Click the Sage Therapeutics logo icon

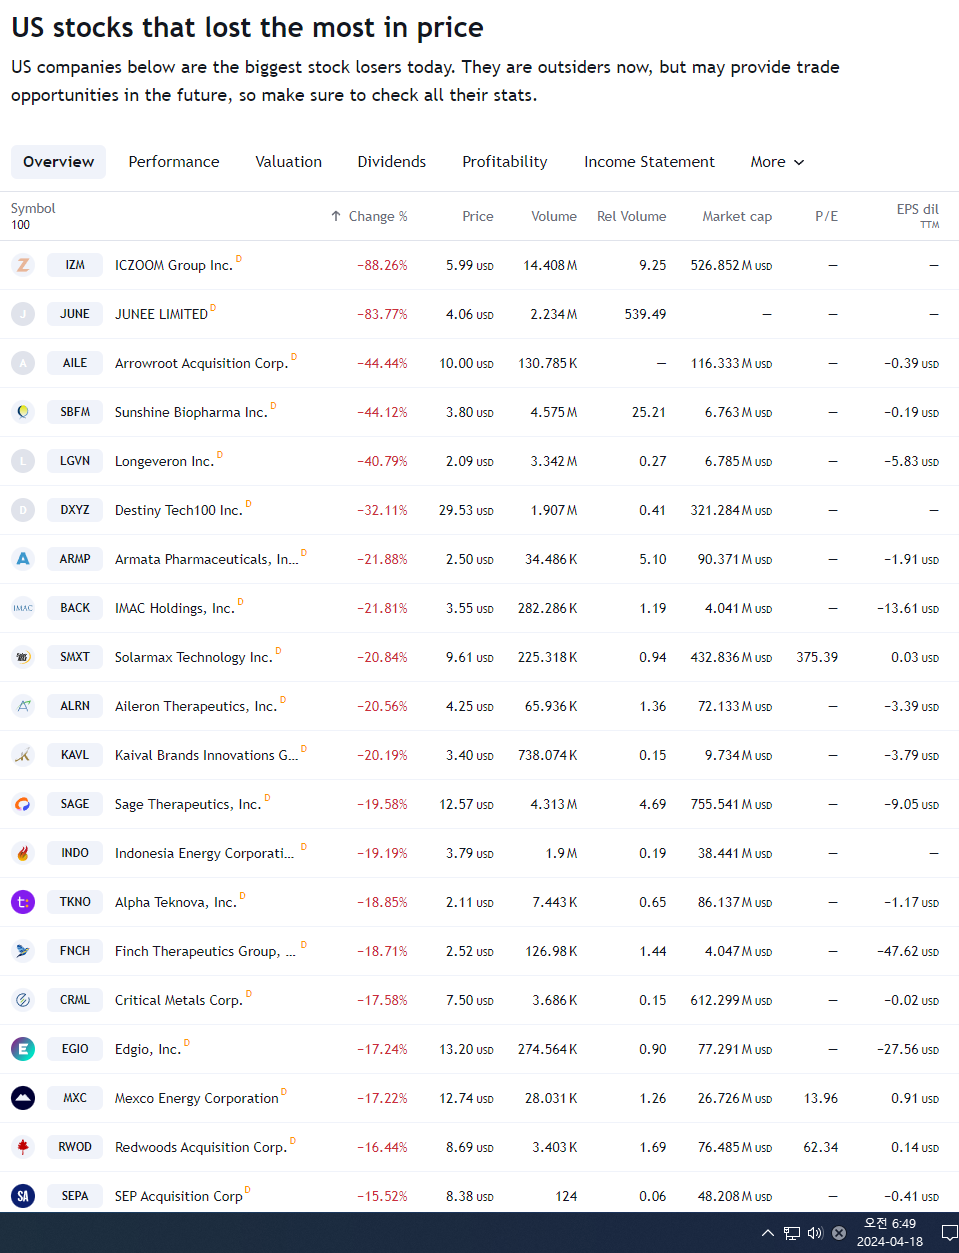(x=23, y=804)
